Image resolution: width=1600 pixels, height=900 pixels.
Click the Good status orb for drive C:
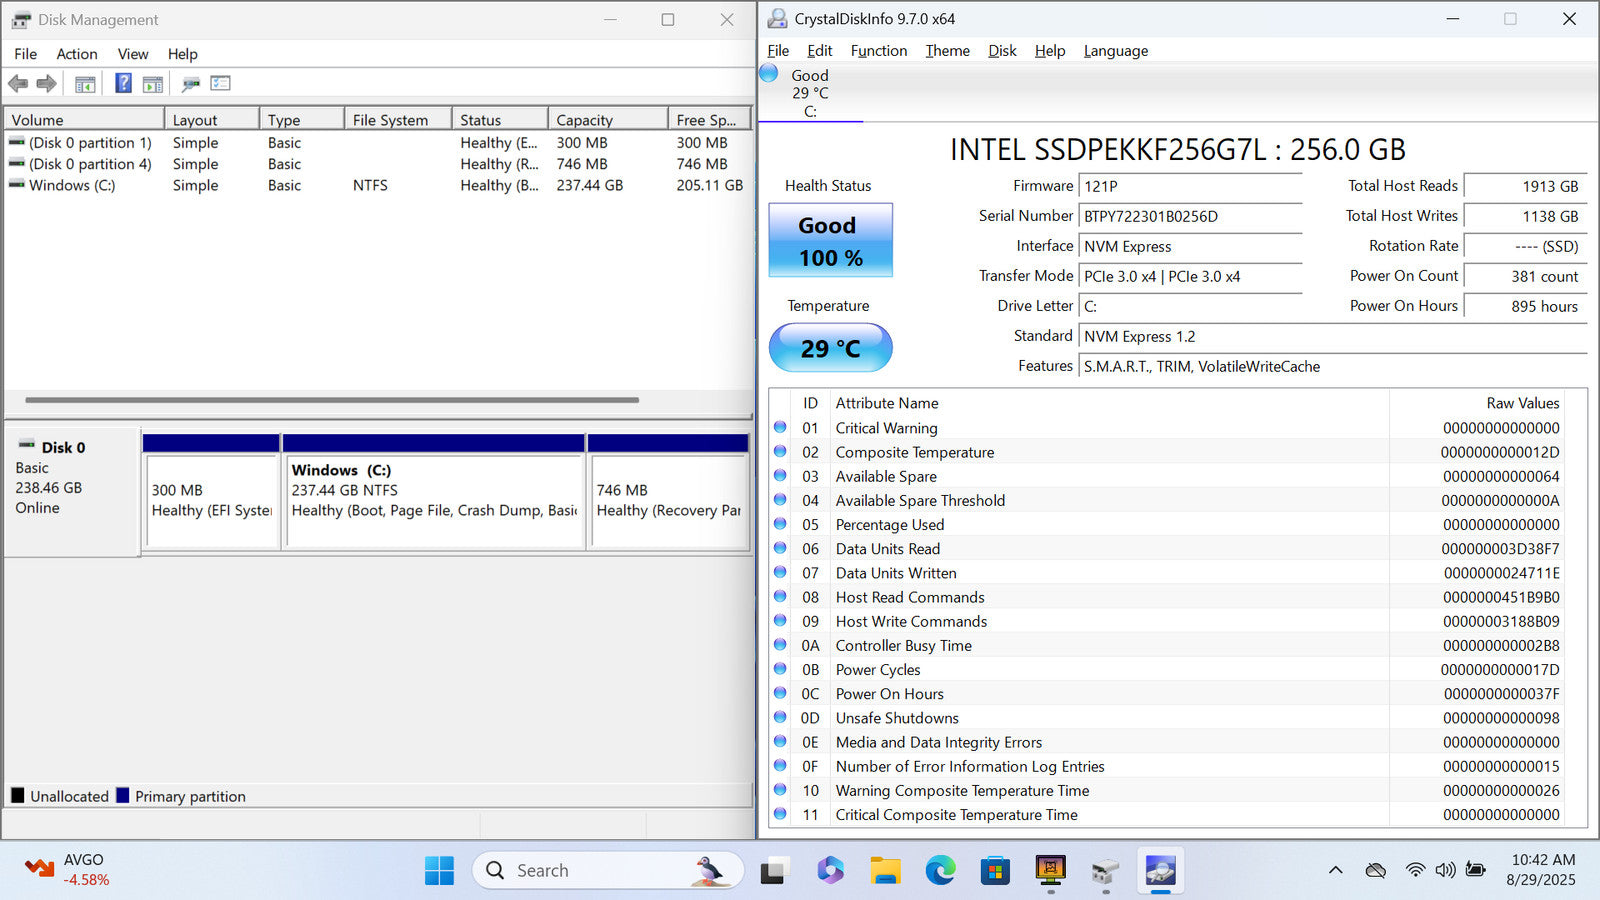point(769,73)
